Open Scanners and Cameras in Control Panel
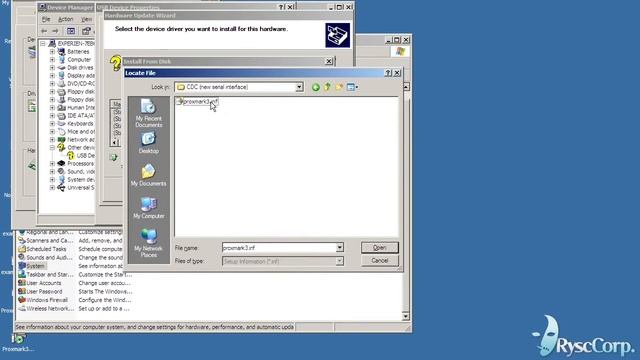 [x=46, y=240]
